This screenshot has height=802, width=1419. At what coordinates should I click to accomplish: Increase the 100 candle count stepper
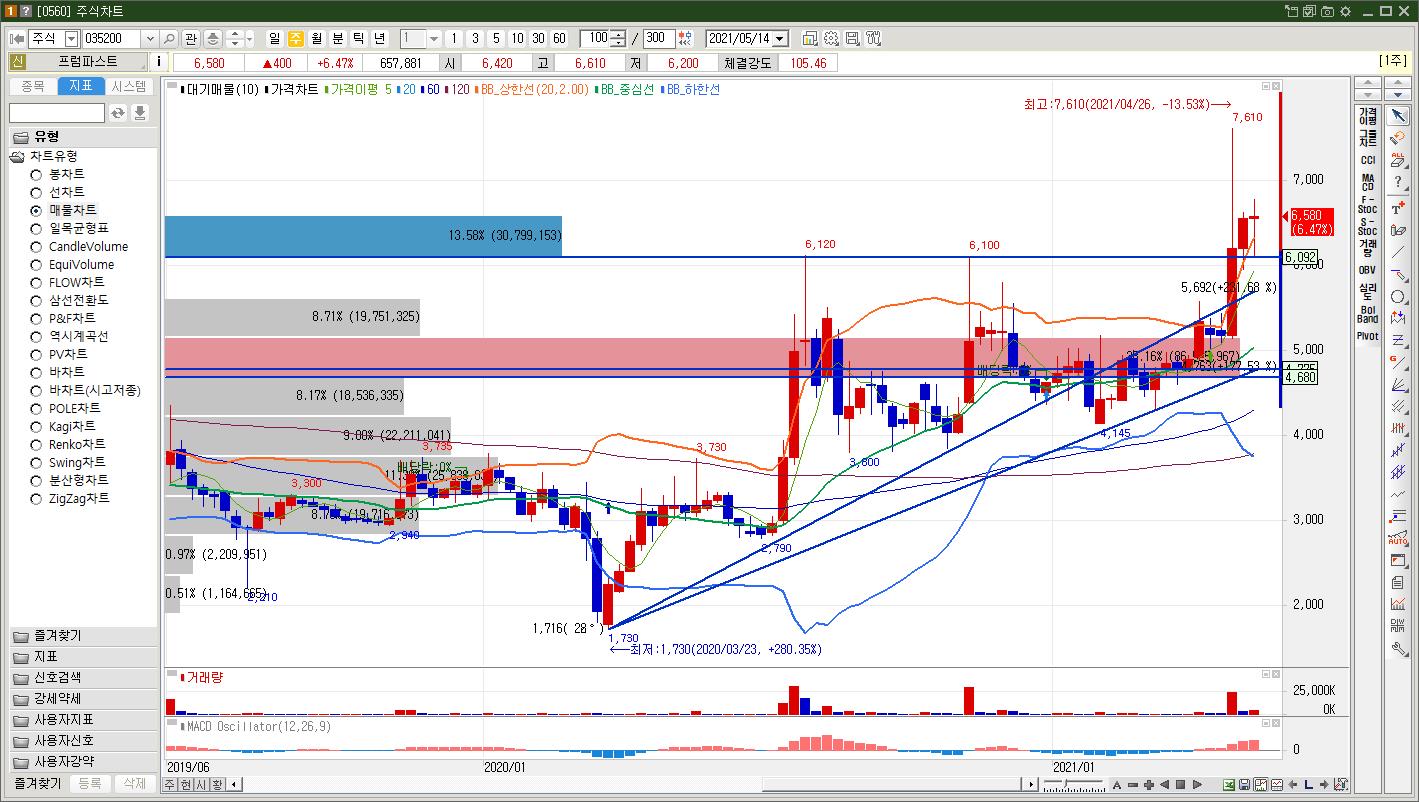(x=618, y=35)
